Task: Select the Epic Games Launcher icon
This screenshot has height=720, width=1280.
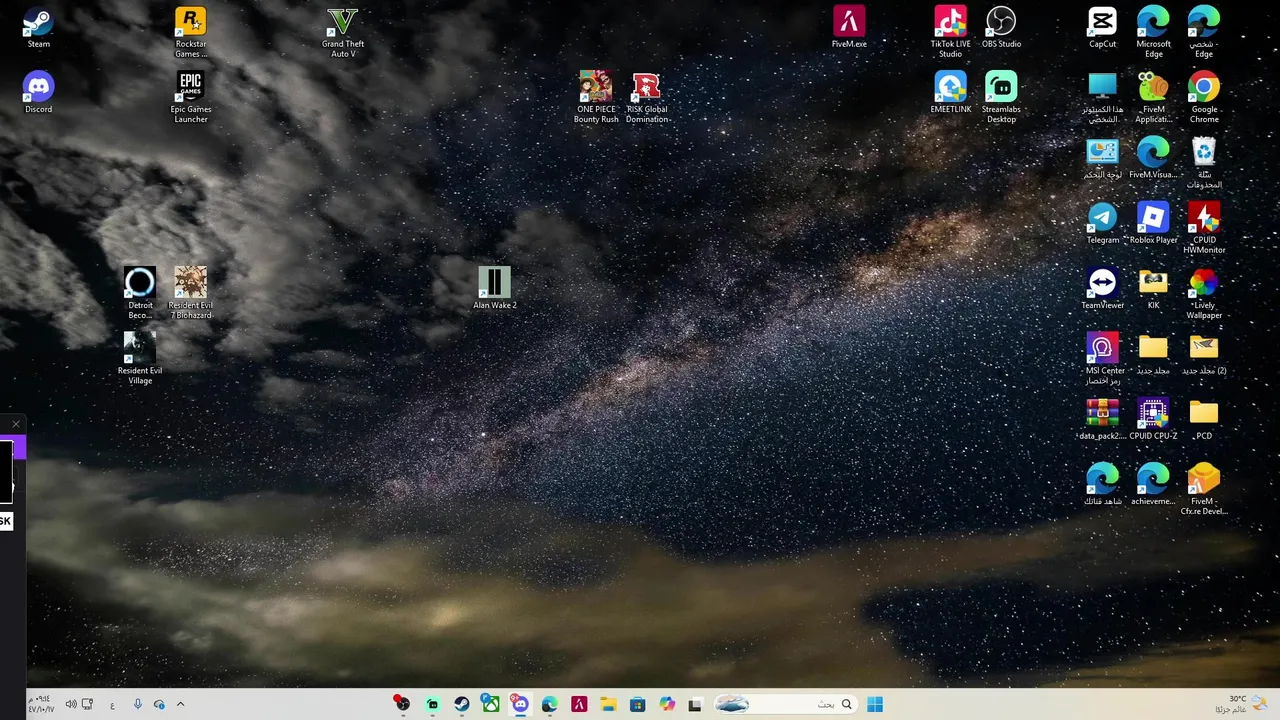Action: [x=190, y=98]
